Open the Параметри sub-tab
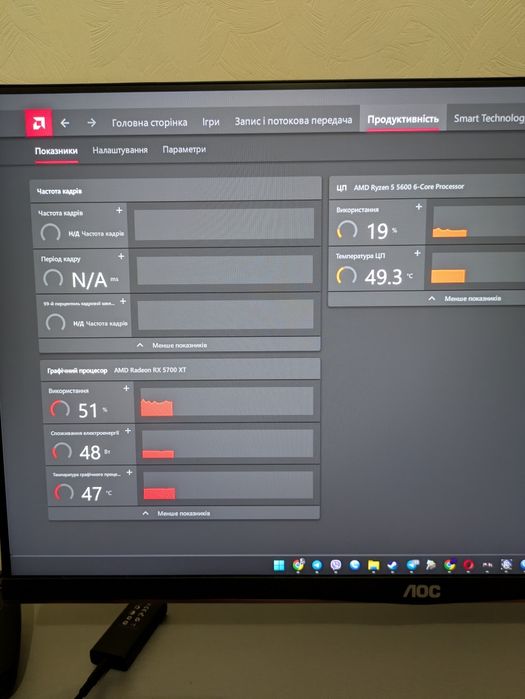 click(184, 149)
